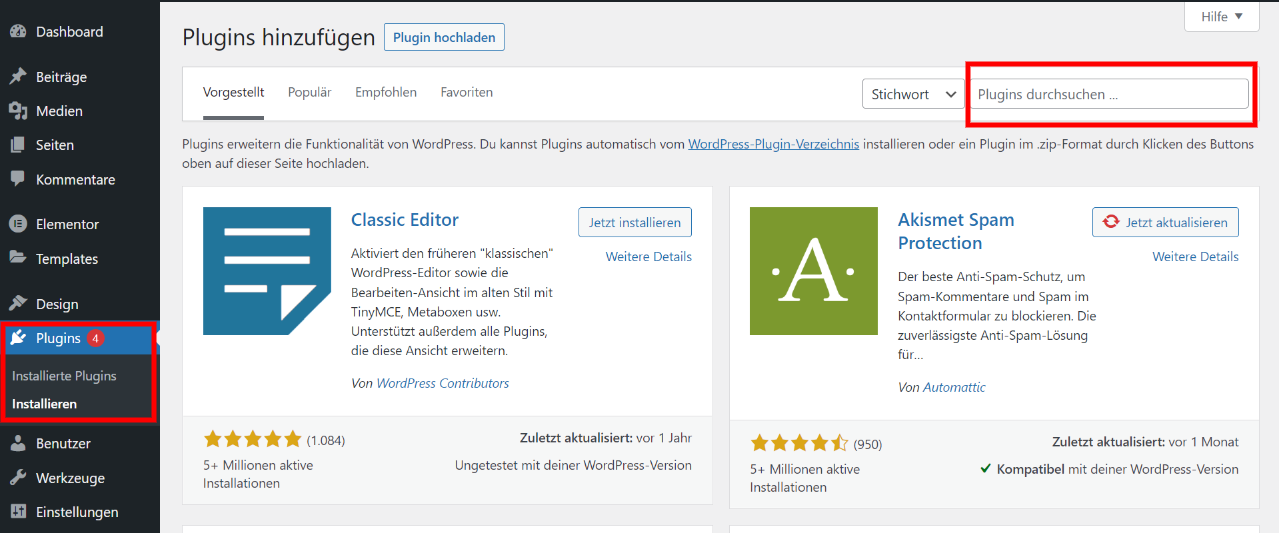Click the red Plugins update badge

95,338
